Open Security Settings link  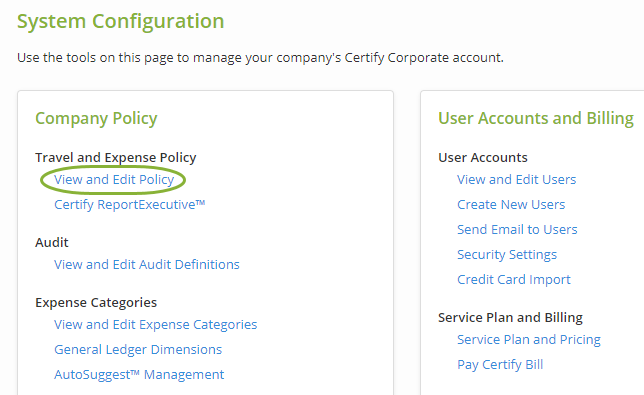[x=507, y=255]
